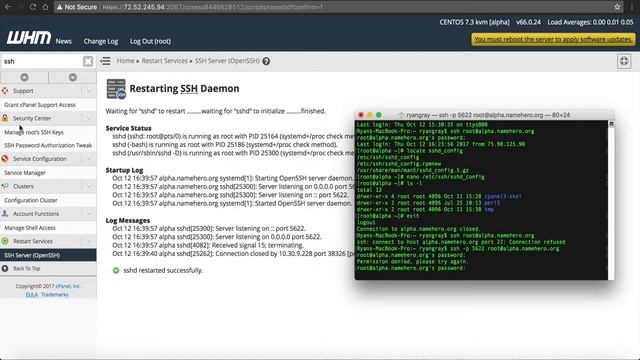Click the Back To Top arrow icon
640x360 pixels.
pos(5,269)
